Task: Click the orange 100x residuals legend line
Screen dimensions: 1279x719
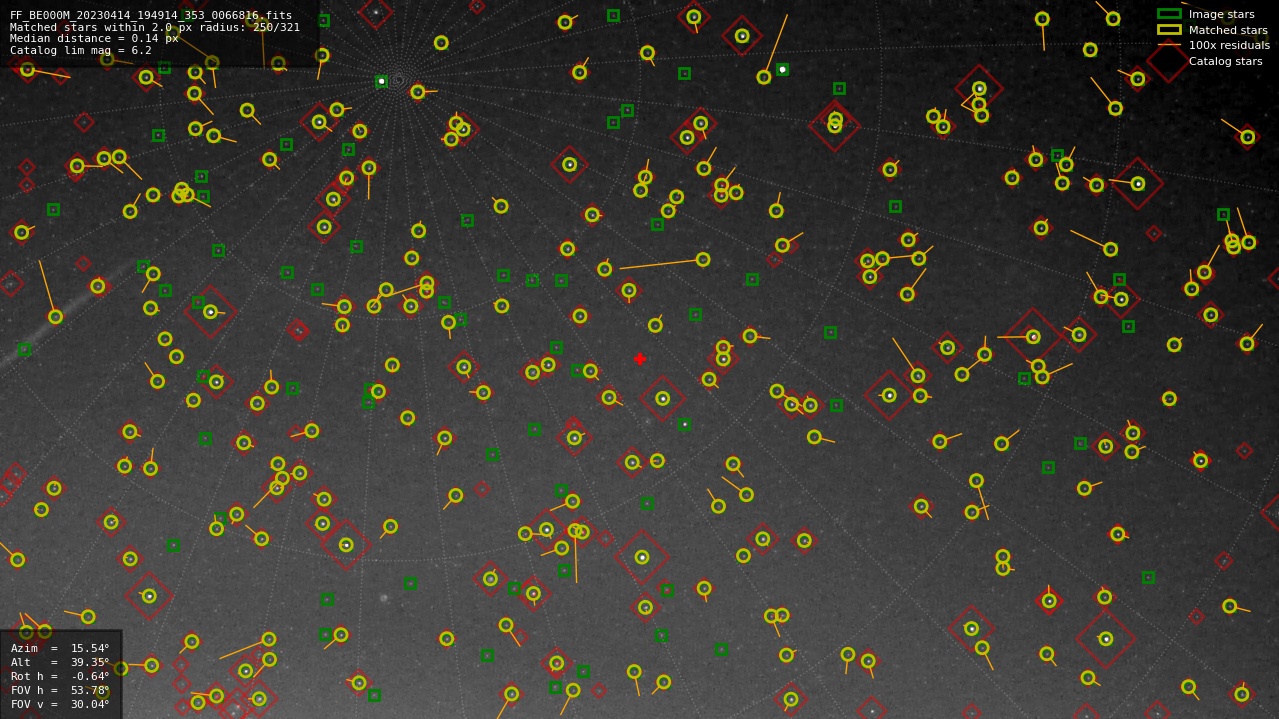Action: coord(1169,45)
